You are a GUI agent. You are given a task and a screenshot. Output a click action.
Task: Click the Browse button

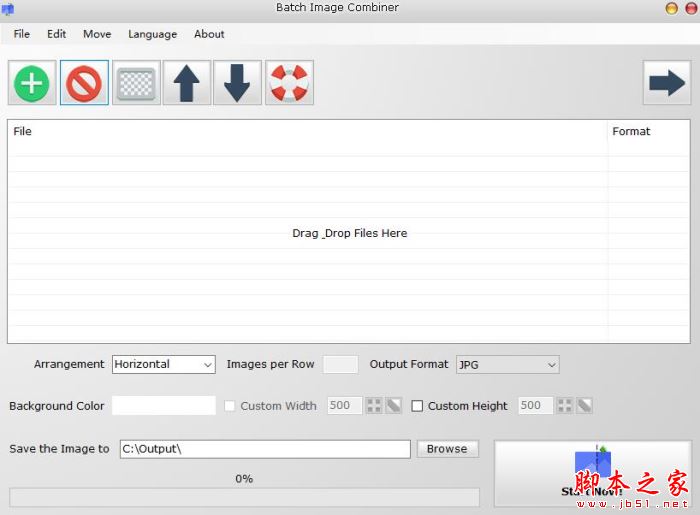(447, 449)
